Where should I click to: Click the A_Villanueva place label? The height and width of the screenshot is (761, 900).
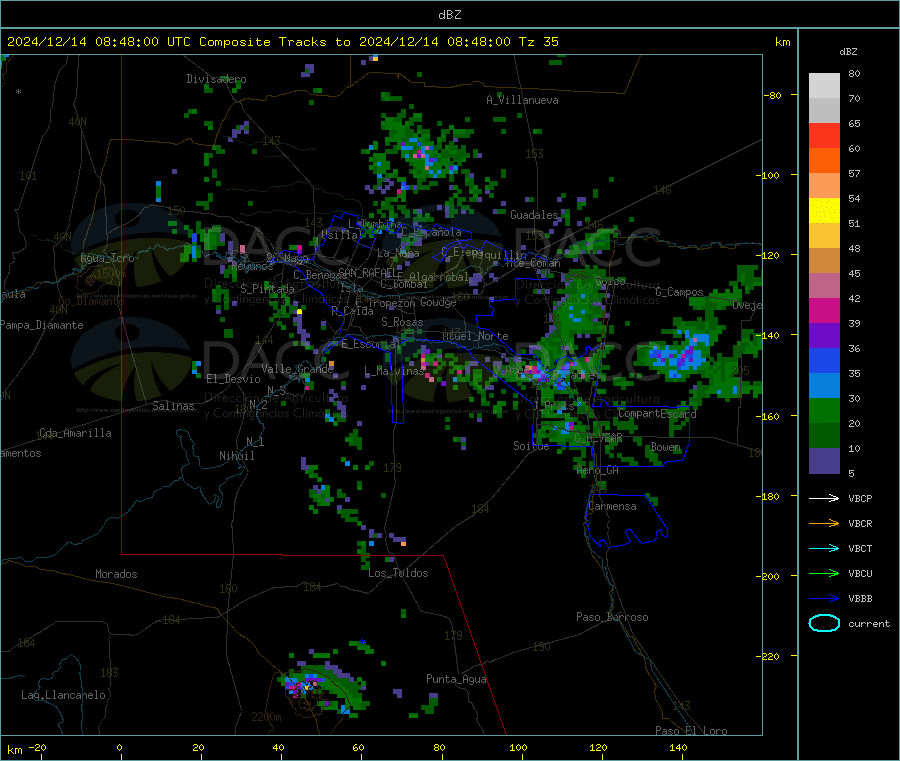522,100
